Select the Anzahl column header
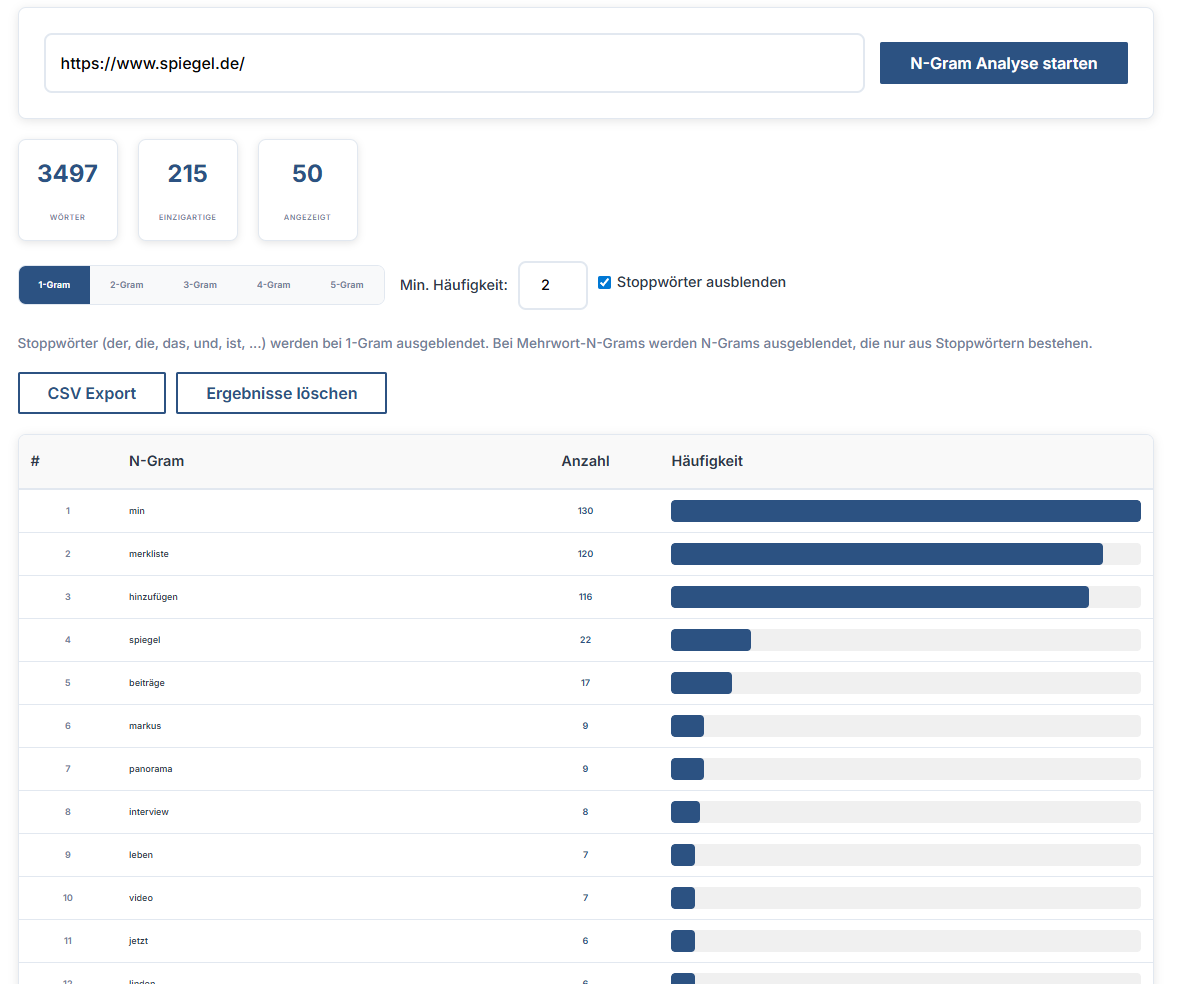The height and width of the screenshot is (984, 1190). point(584,461)
